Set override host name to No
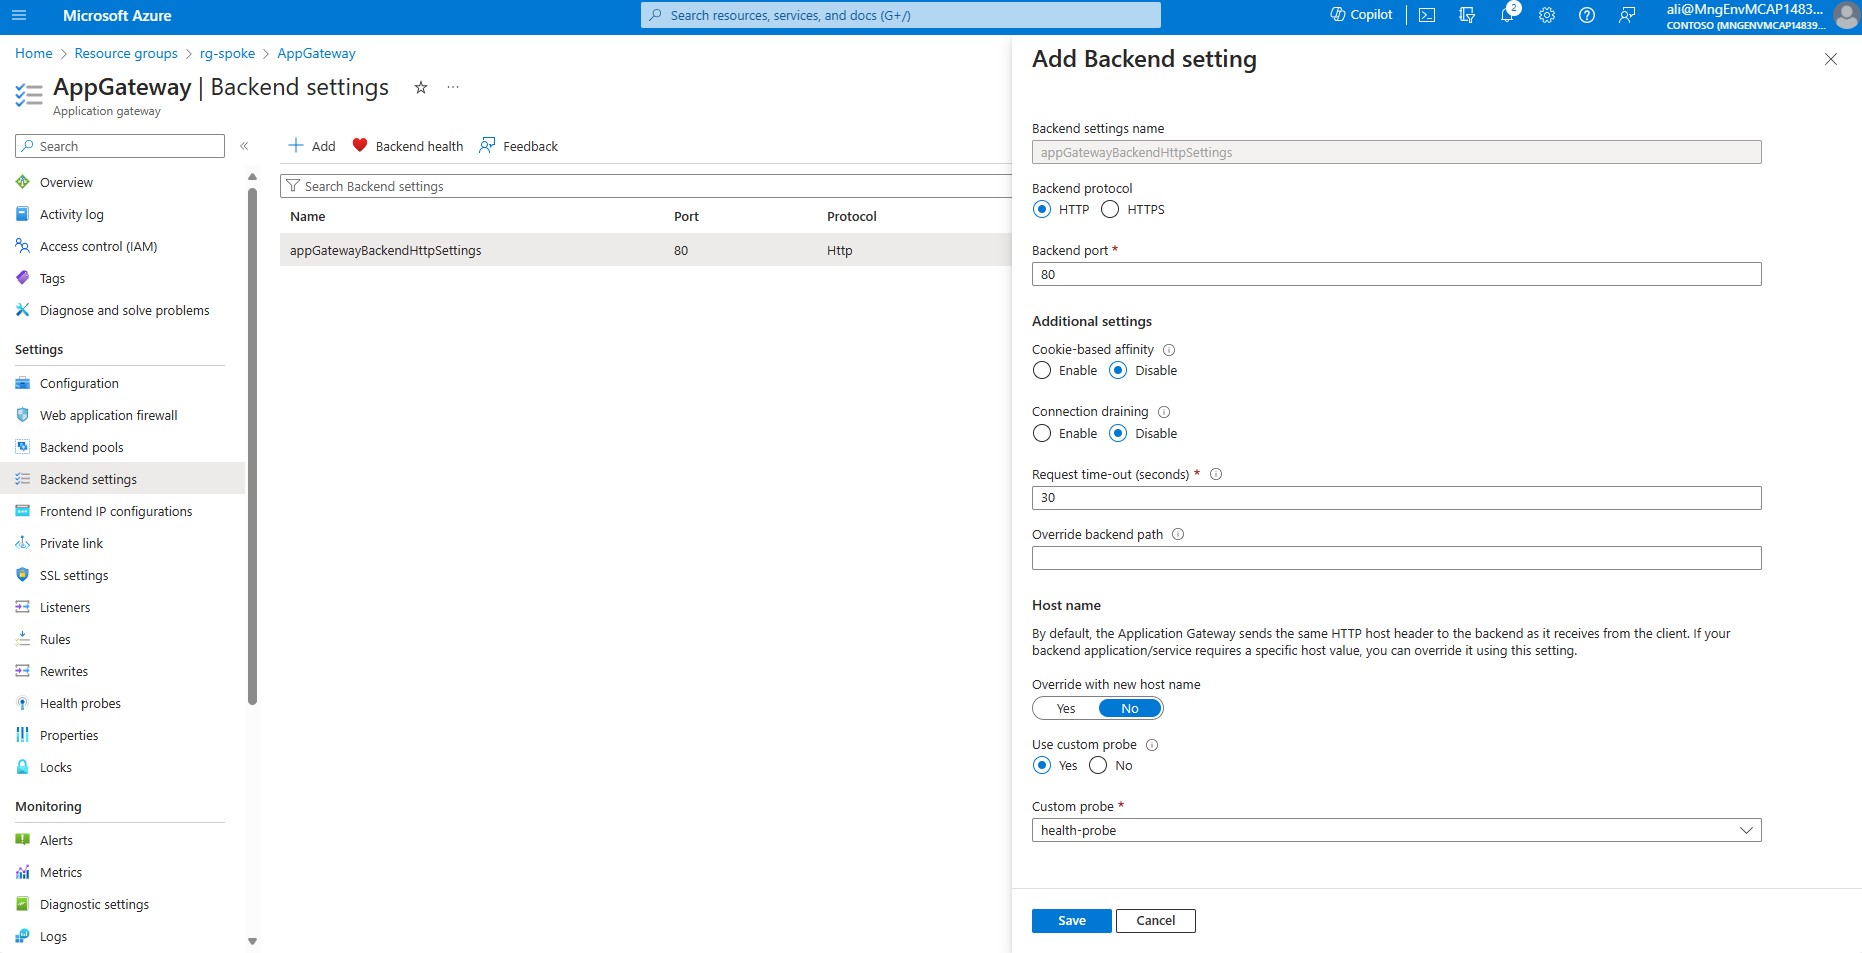Viewport: 1862px width, 953px height. (x=1130, y=709)
